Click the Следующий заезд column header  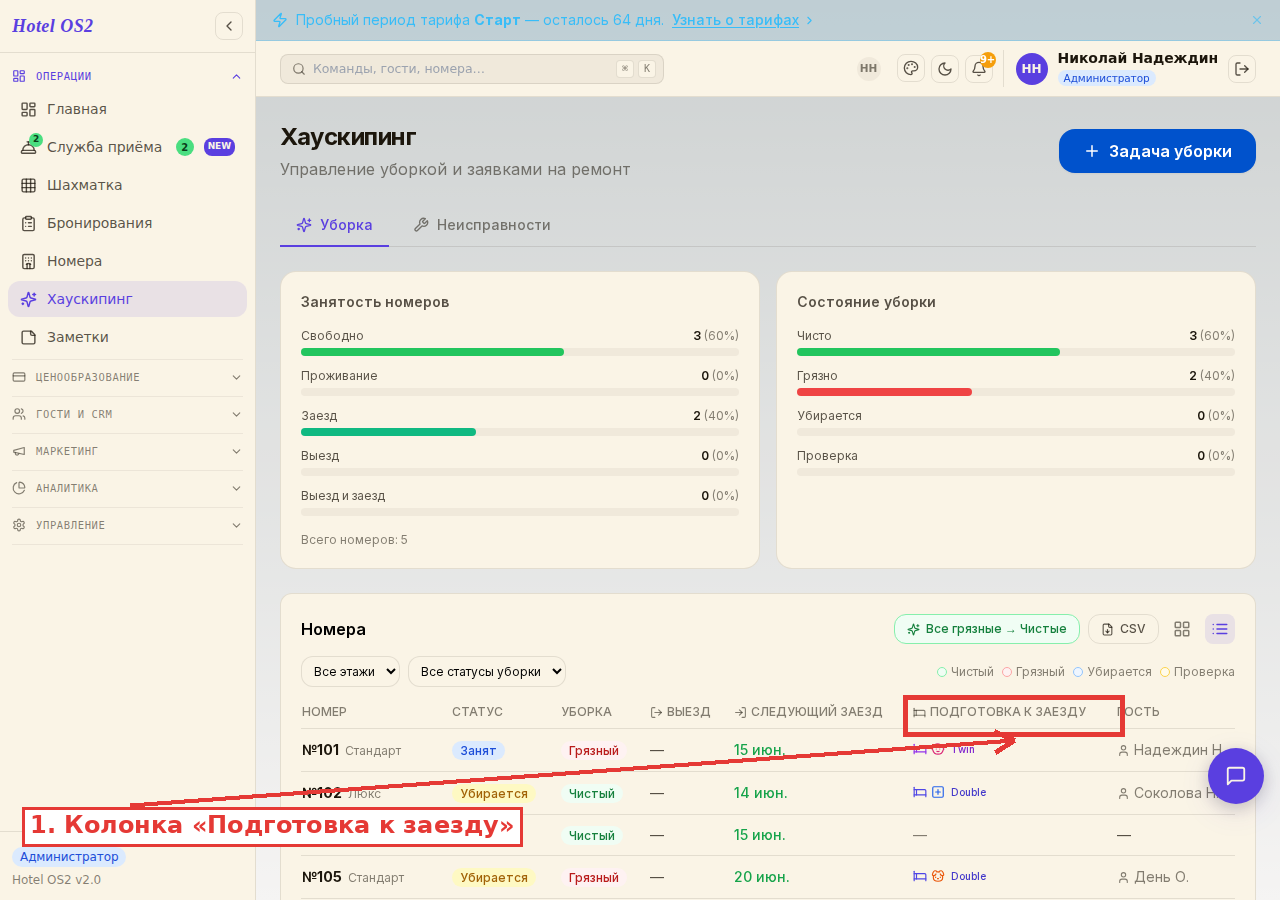pyautogui.click(x=808, y=712)
